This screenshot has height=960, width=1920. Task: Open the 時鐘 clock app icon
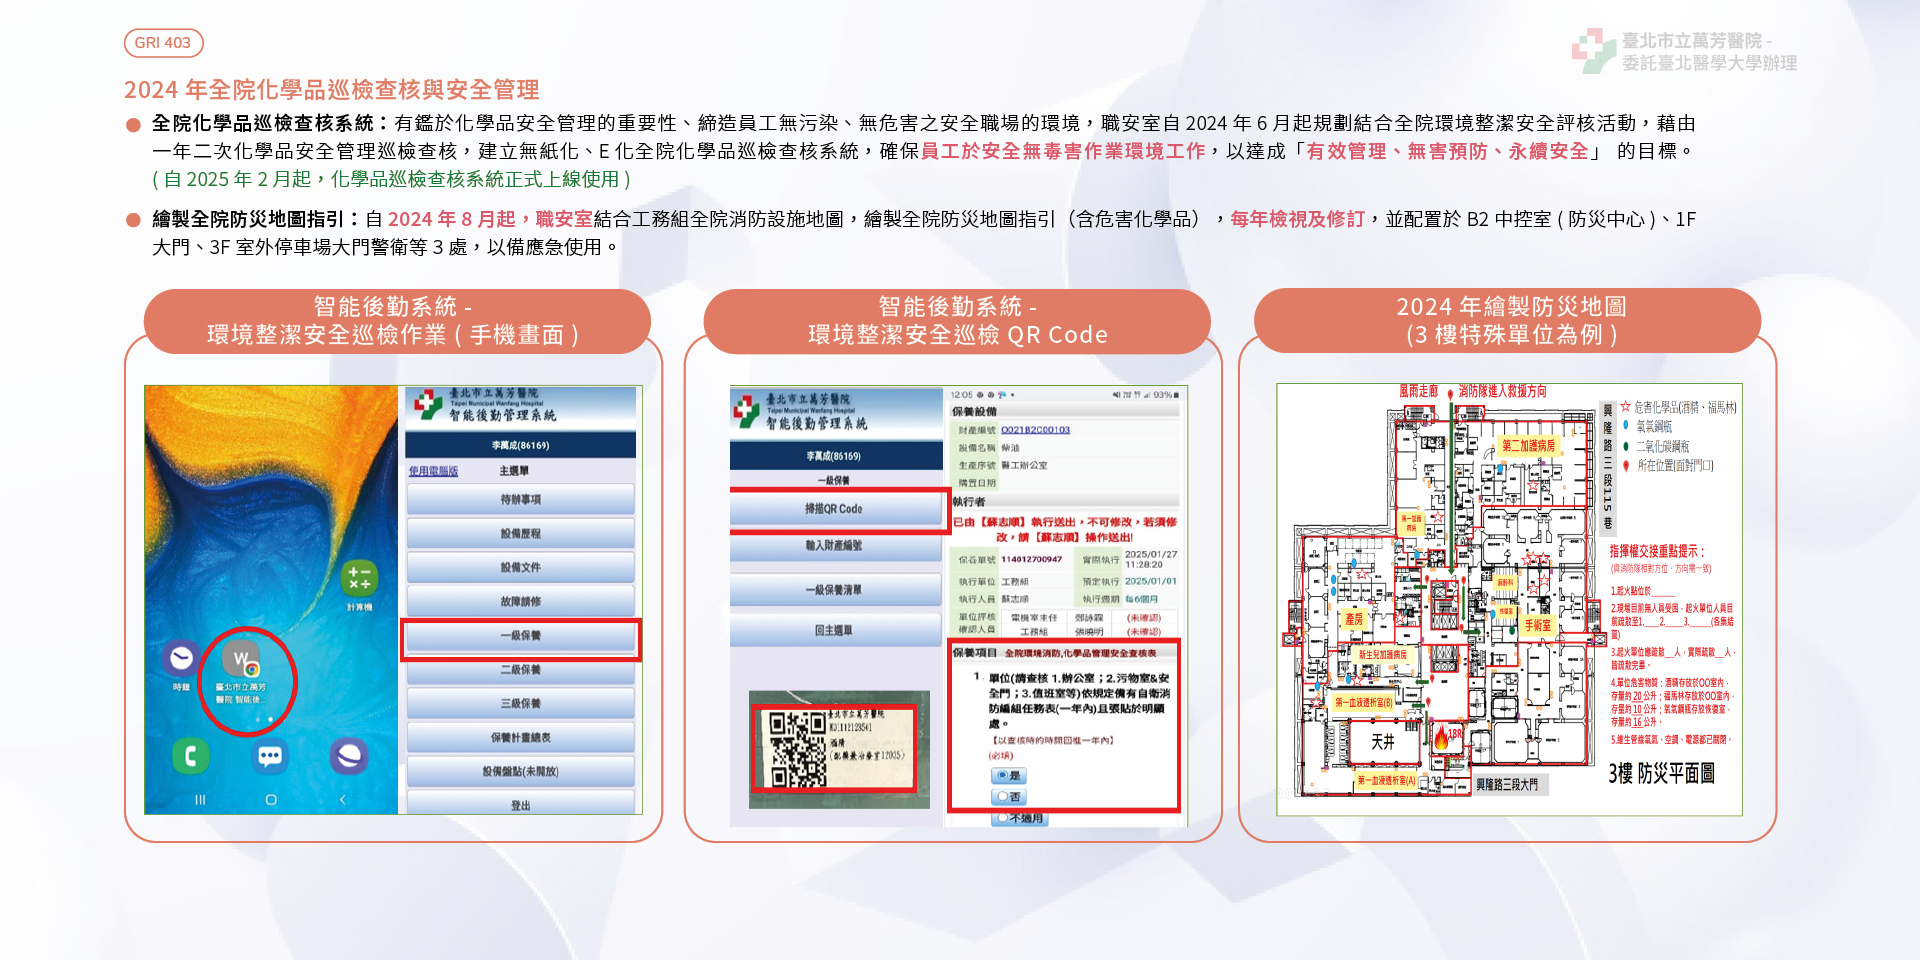click(181, 657)
